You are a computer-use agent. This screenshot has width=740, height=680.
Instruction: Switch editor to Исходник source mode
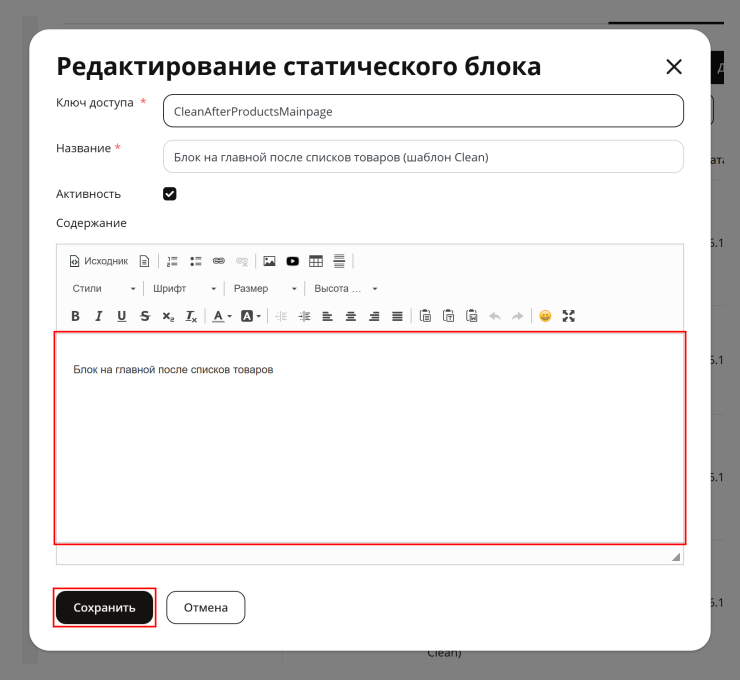[99, 261]
